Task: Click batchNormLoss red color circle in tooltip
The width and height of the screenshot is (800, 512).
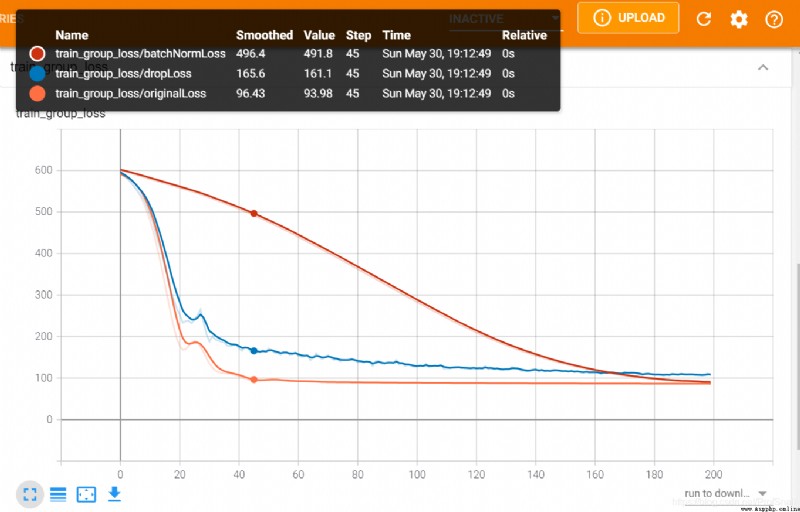Action: pyautogui.click(x=37, y=54)
